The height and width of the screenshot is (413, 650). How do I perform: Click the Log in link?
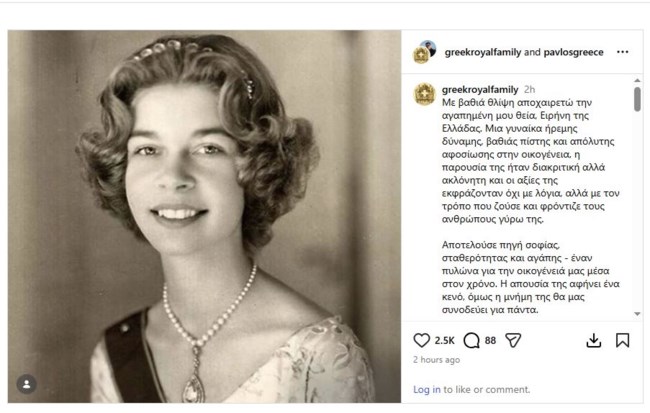coord(427,390)
